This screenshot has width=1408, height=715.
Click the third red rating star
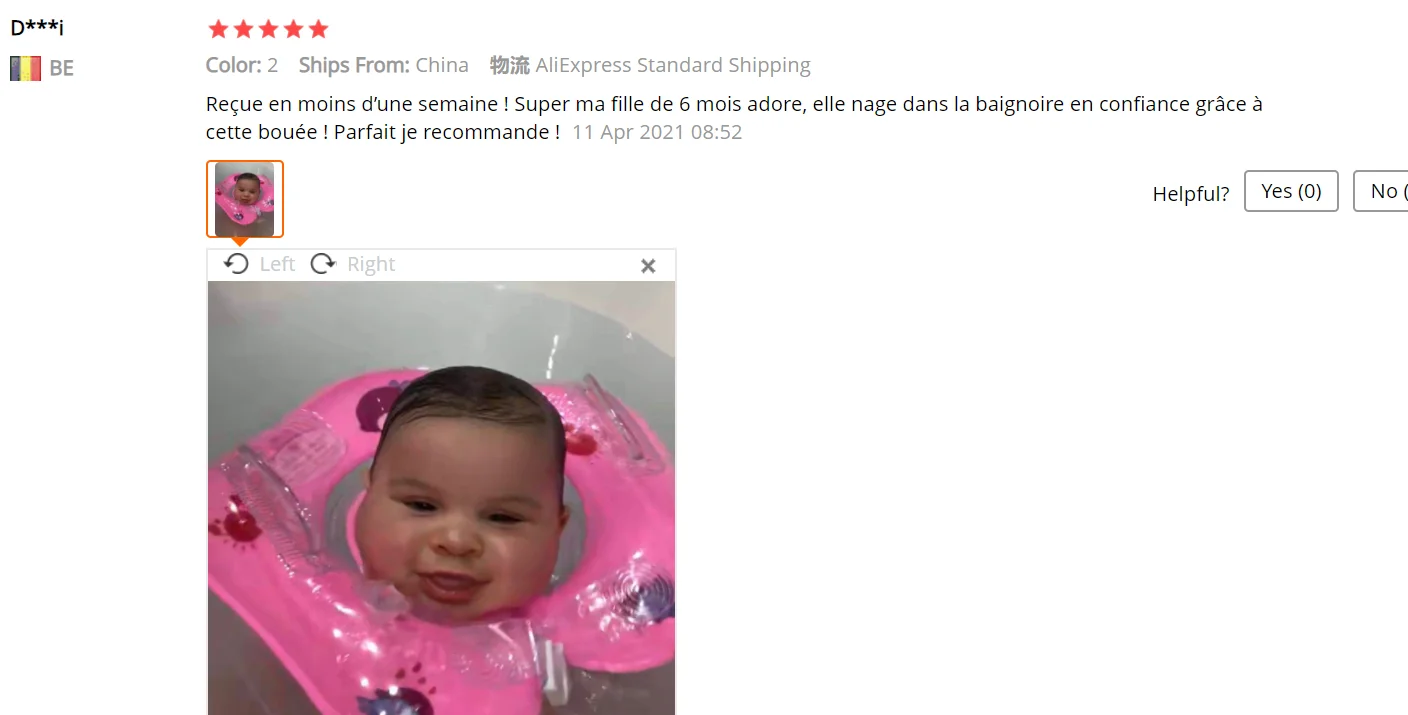[x=268, y=29]
